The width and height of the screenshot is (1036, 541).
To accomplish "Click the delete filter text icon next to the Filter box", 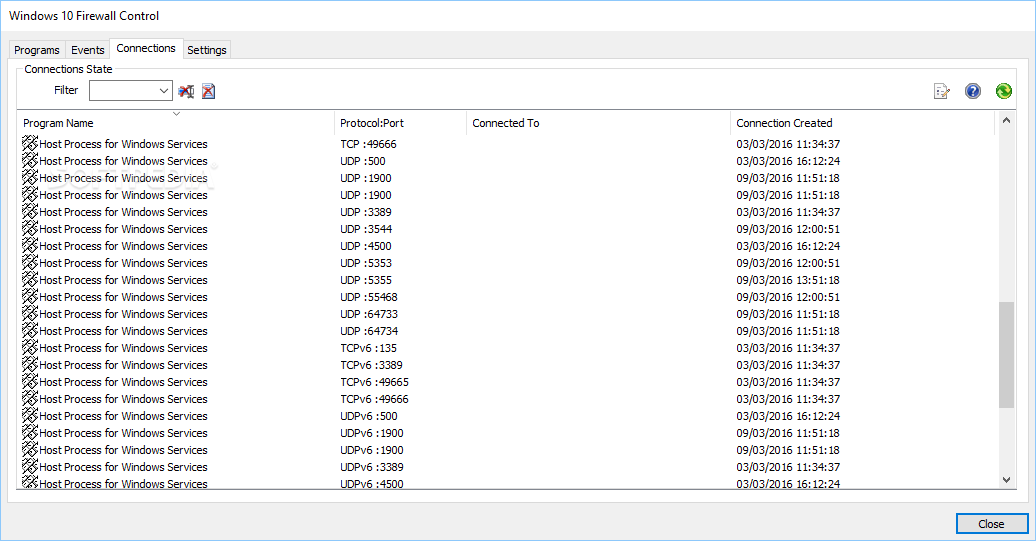I will click(186, 91).
